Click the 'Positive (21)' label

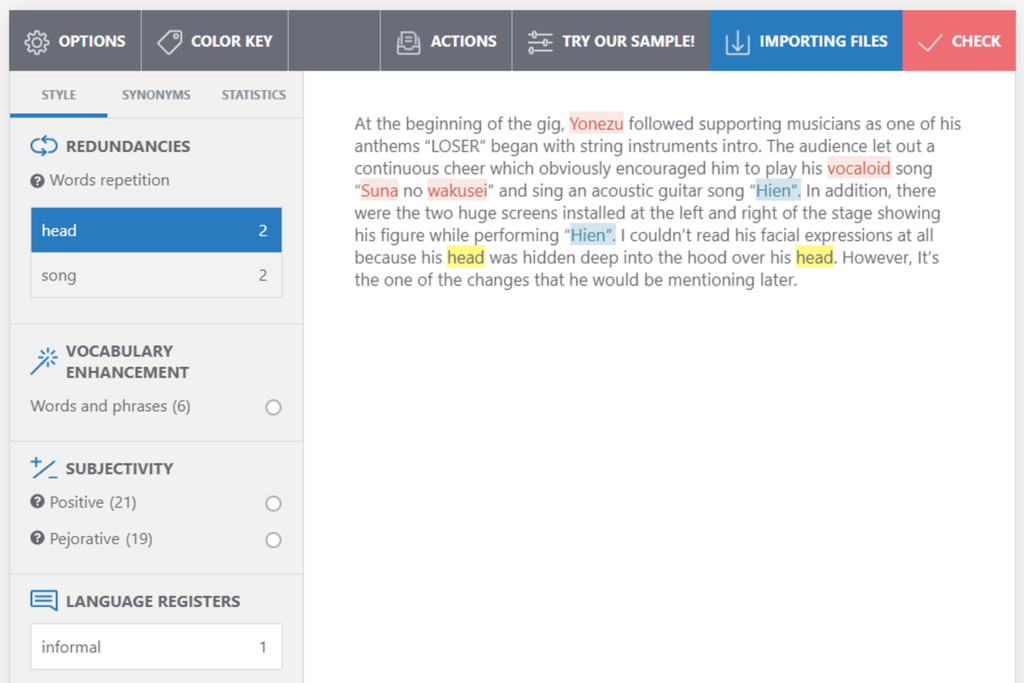[93, 502]
